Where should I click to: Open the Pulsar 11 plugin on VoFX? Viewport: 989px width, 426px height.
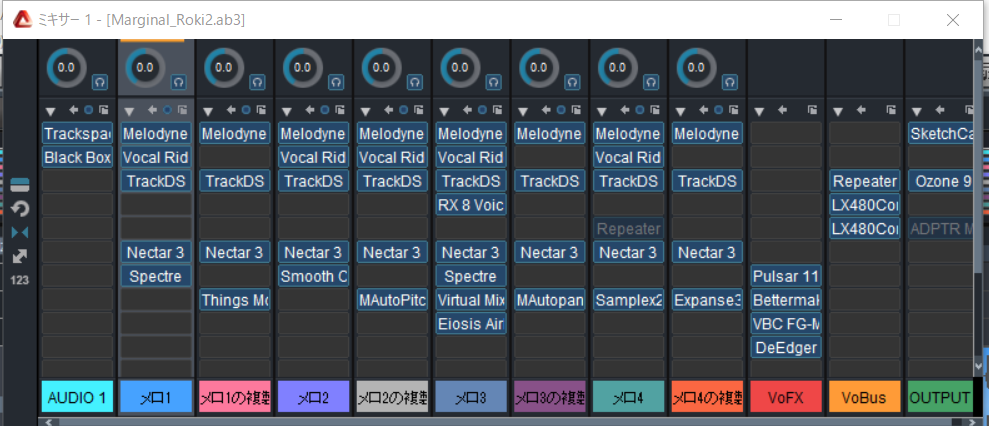[786, 276]
